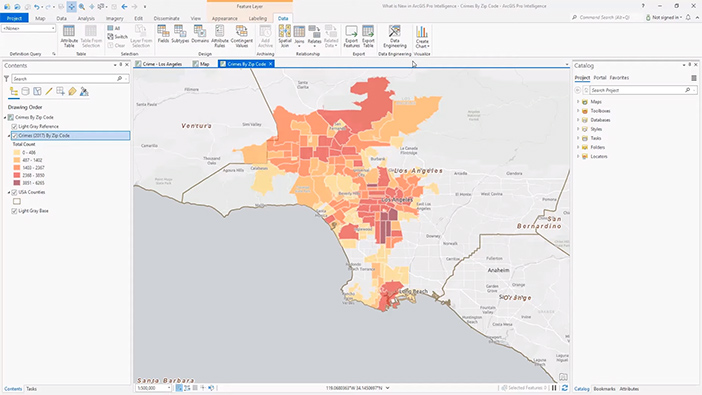This screenshot has width=702, height=395.
Task: Open the Attribute Table
Action: (x=69, y=36)
